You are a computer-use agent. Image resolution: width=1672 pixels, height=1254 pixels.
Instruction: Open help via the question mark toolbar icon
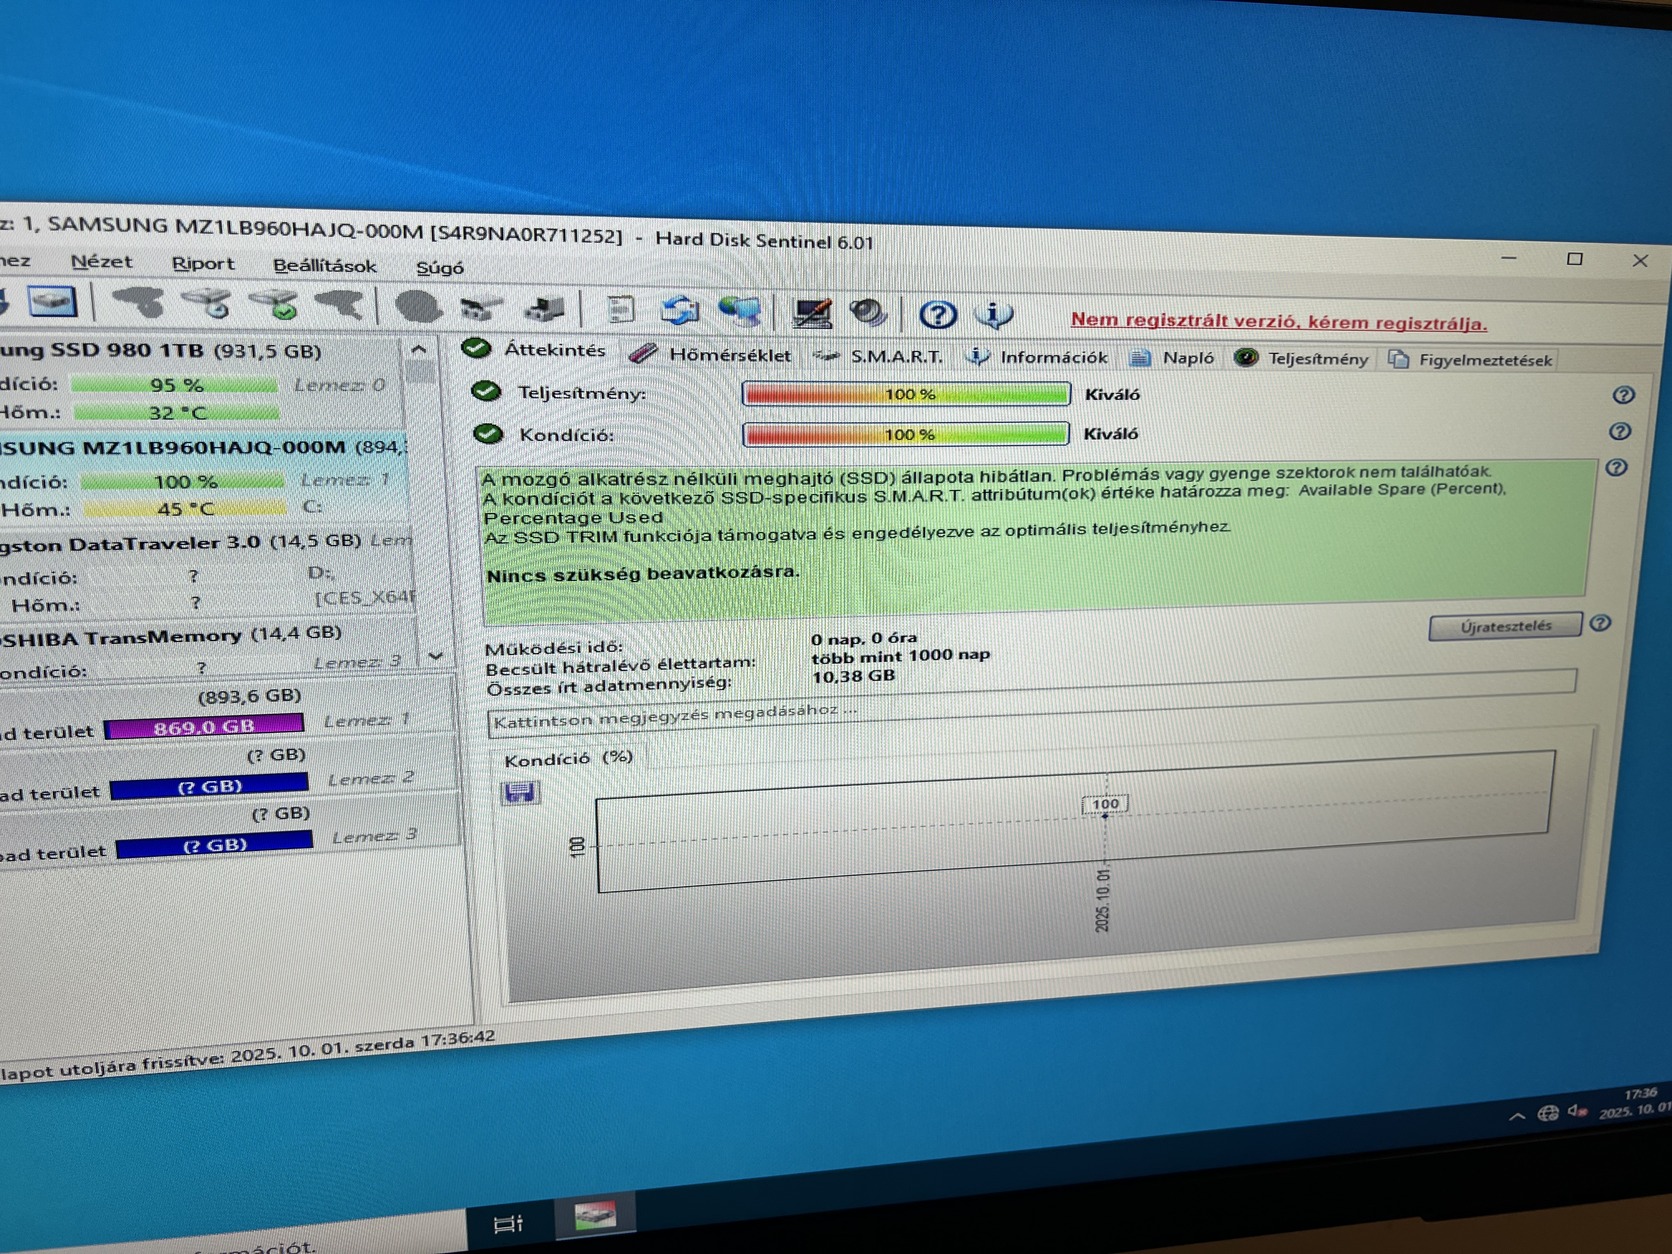point(937,315)
